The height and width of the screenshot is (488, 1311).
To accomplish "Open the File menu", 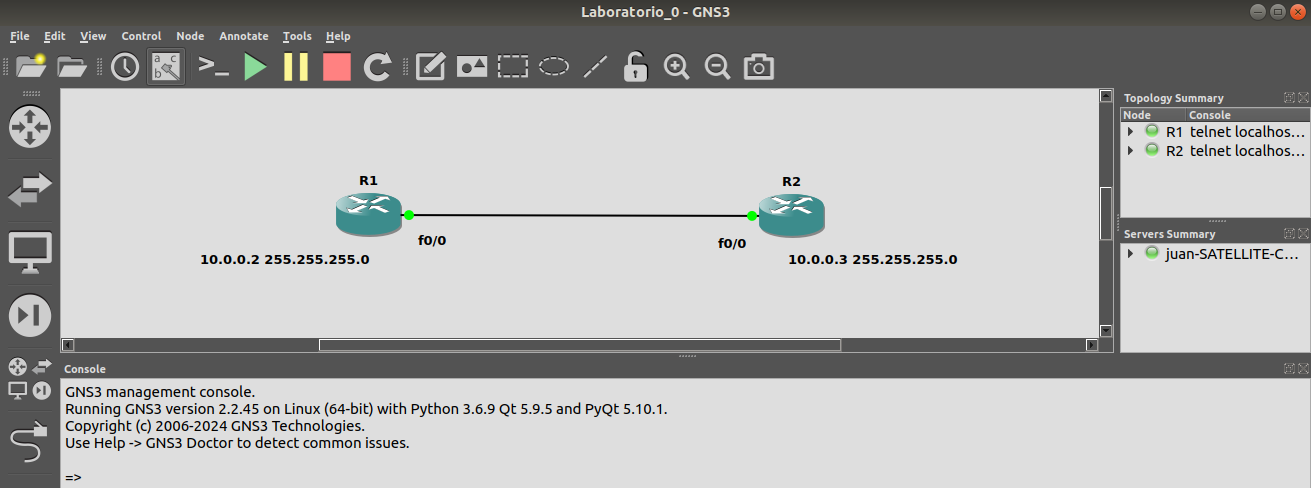I will (20, 36).
